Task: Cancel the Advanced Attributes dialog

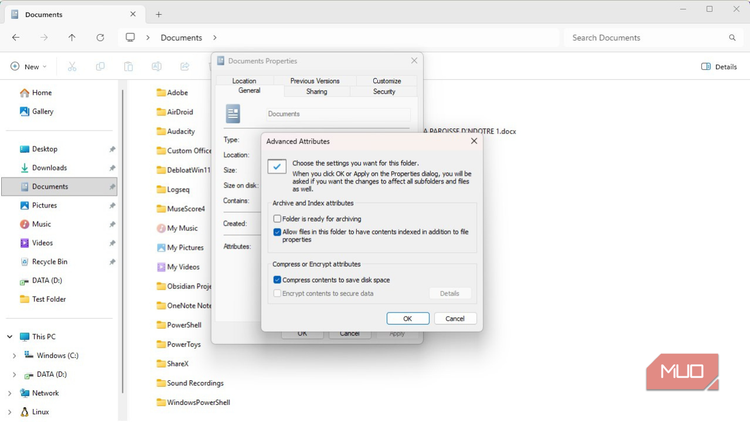Action: (x=455, y=319)
